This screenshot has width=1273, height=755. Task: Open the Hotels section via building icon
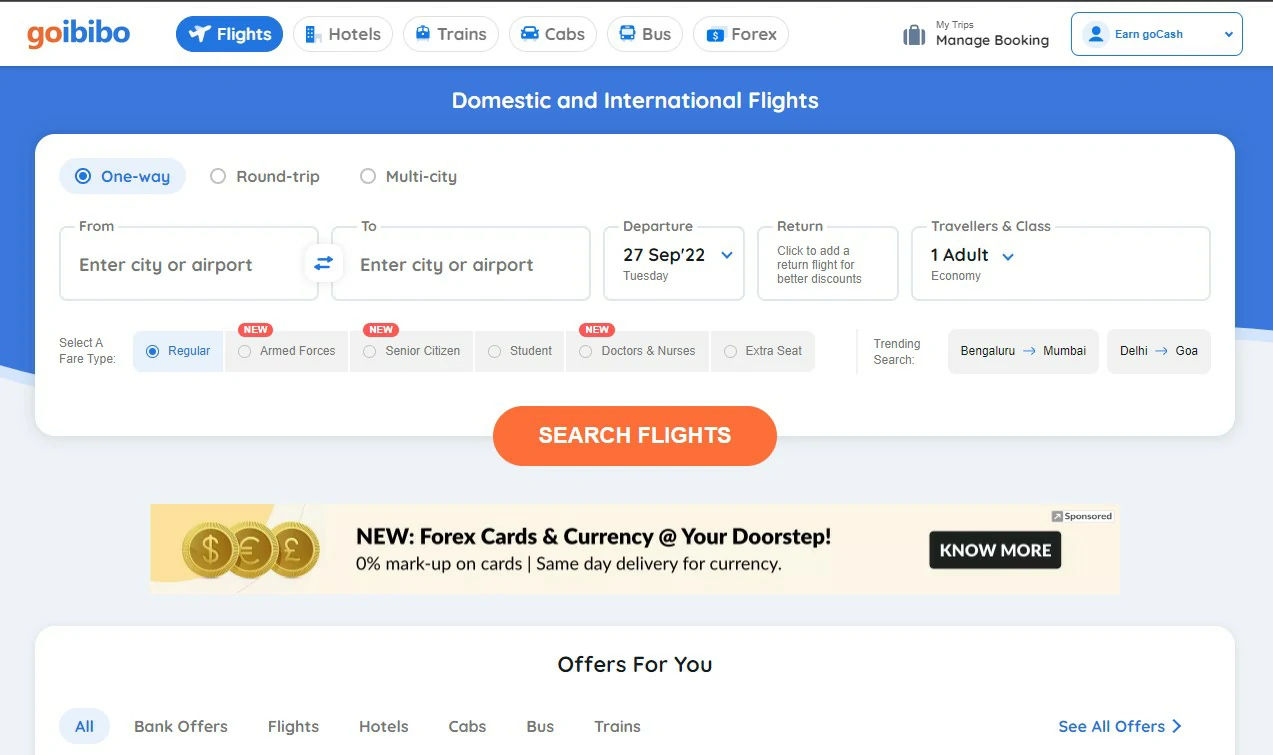[313, 33]
